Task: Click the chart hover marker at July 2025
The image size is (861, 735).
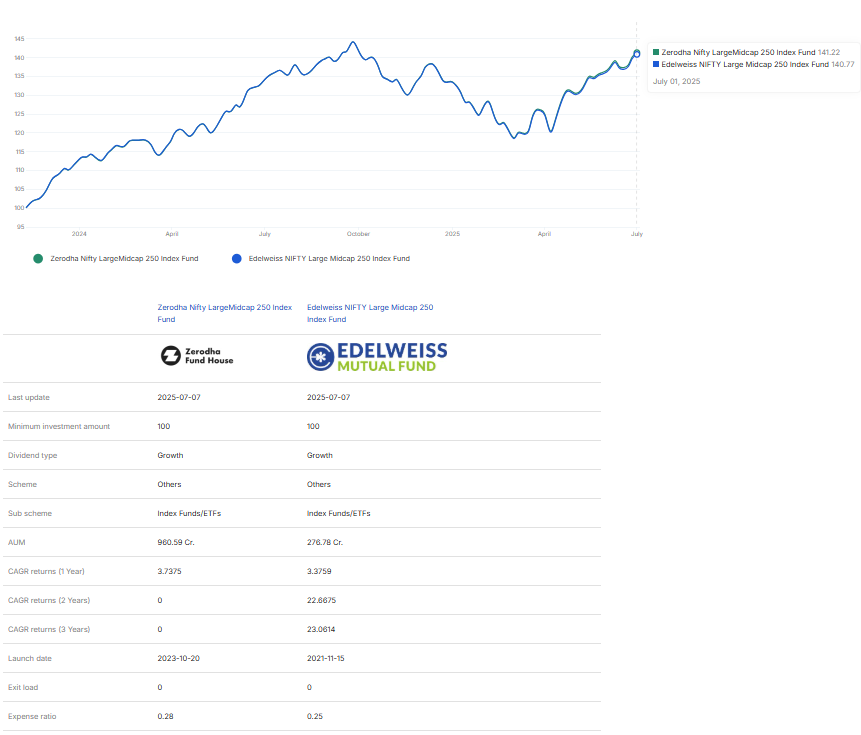Action: (x=636, y=54)
